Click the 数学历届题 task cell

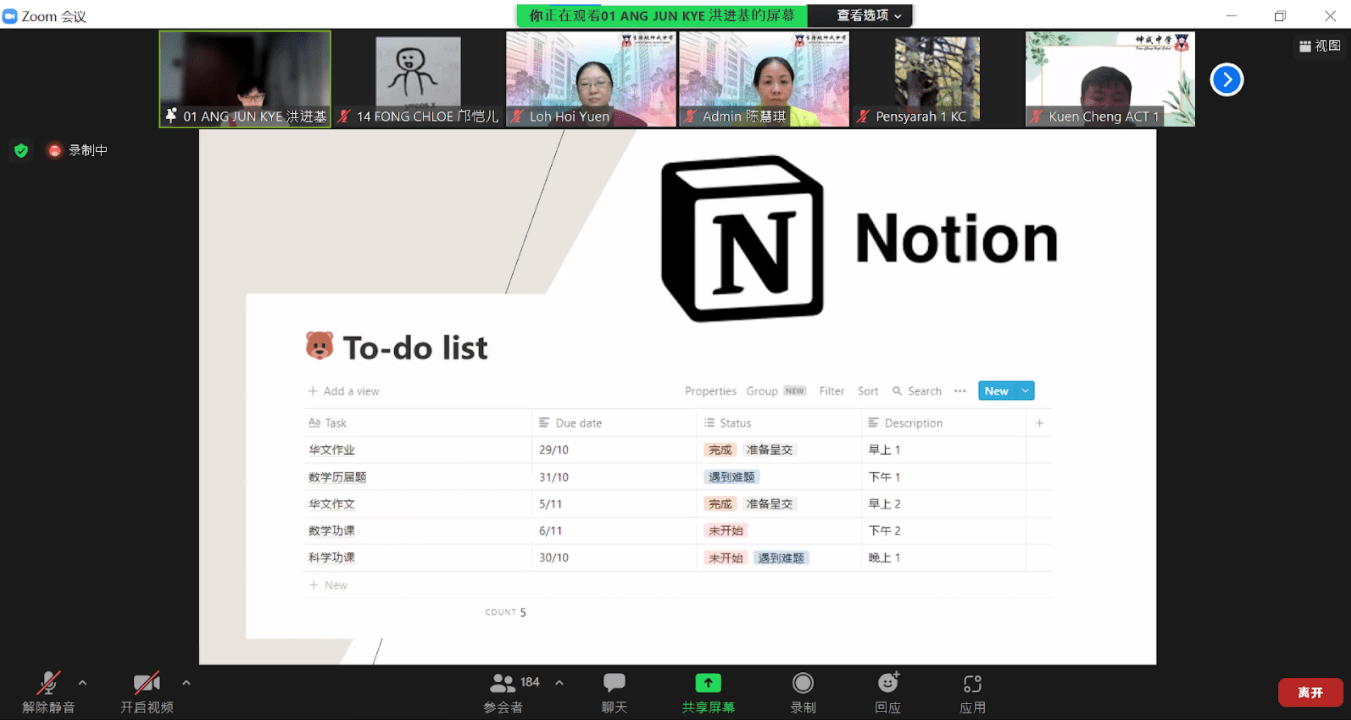pyautogui.click(x=418, y=477)
